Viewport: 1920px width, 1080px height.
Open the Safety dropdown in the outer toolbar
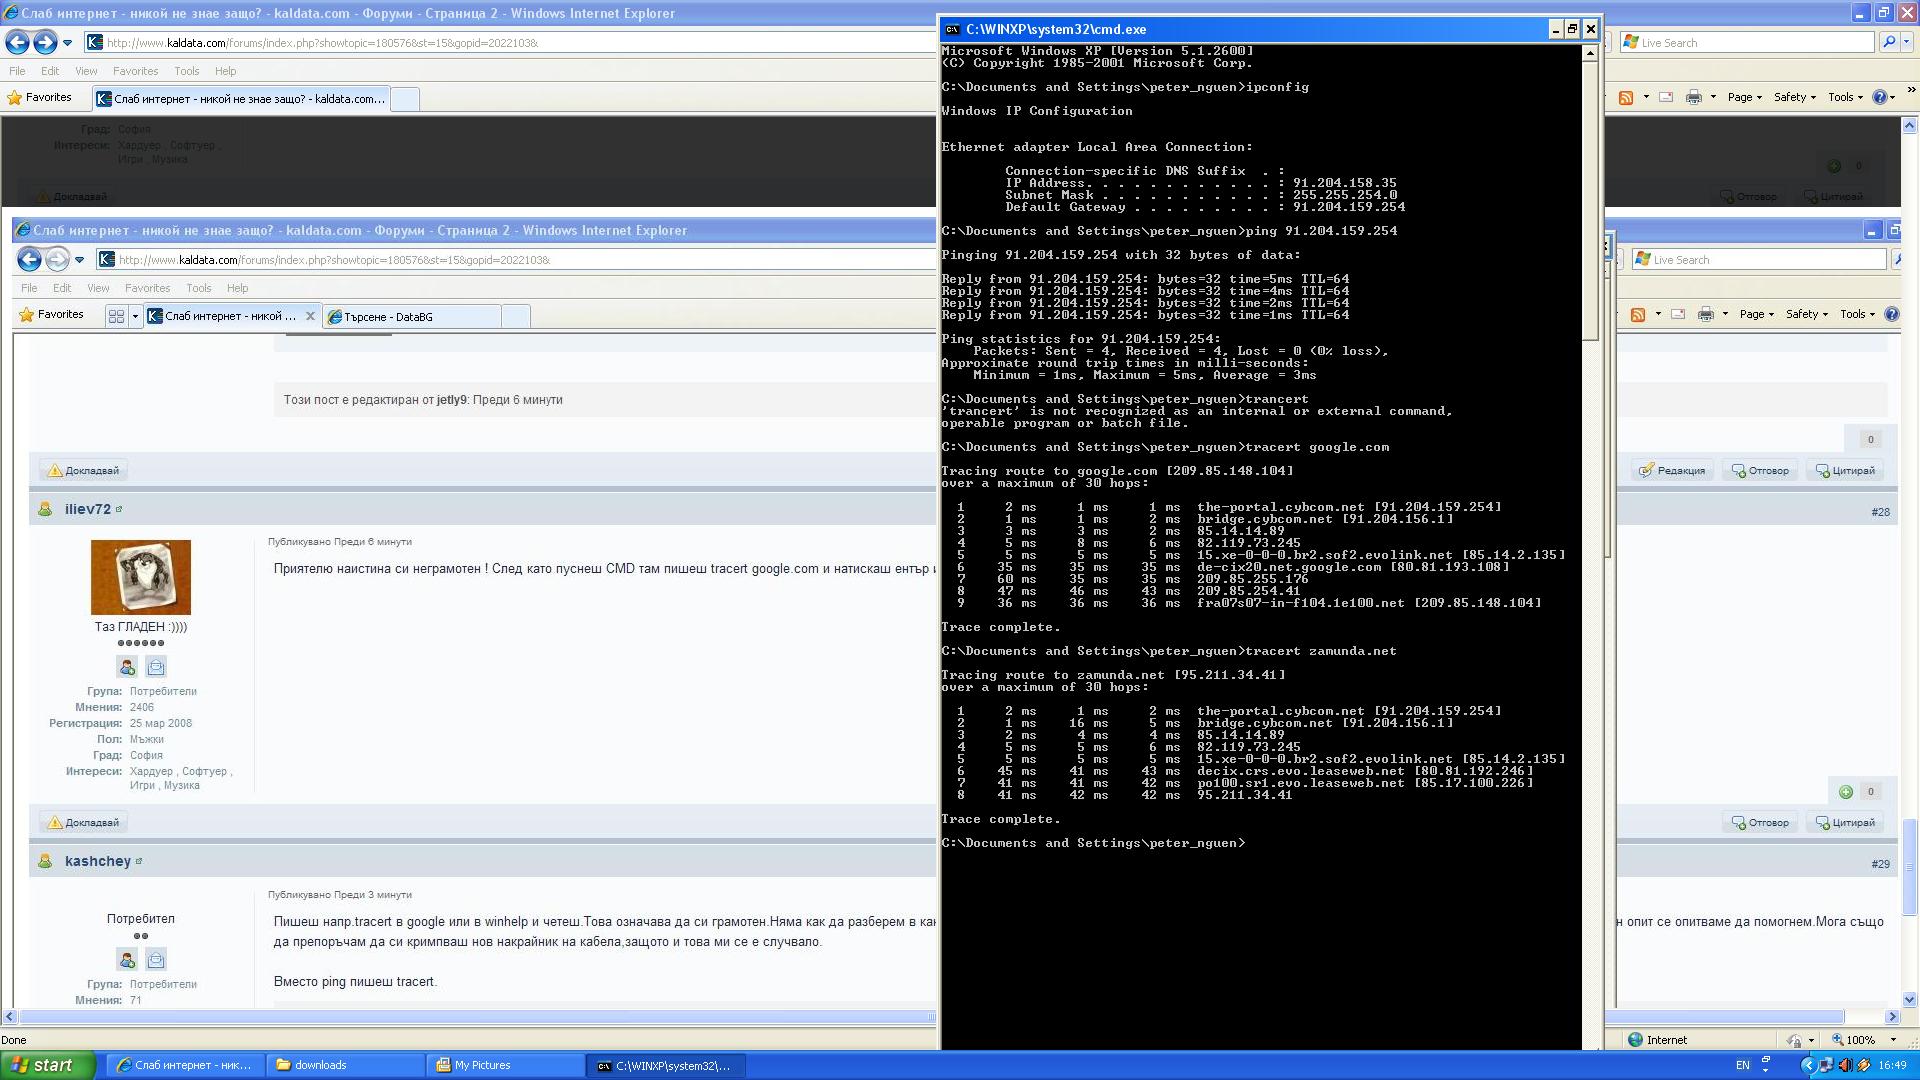(1795, 97)
